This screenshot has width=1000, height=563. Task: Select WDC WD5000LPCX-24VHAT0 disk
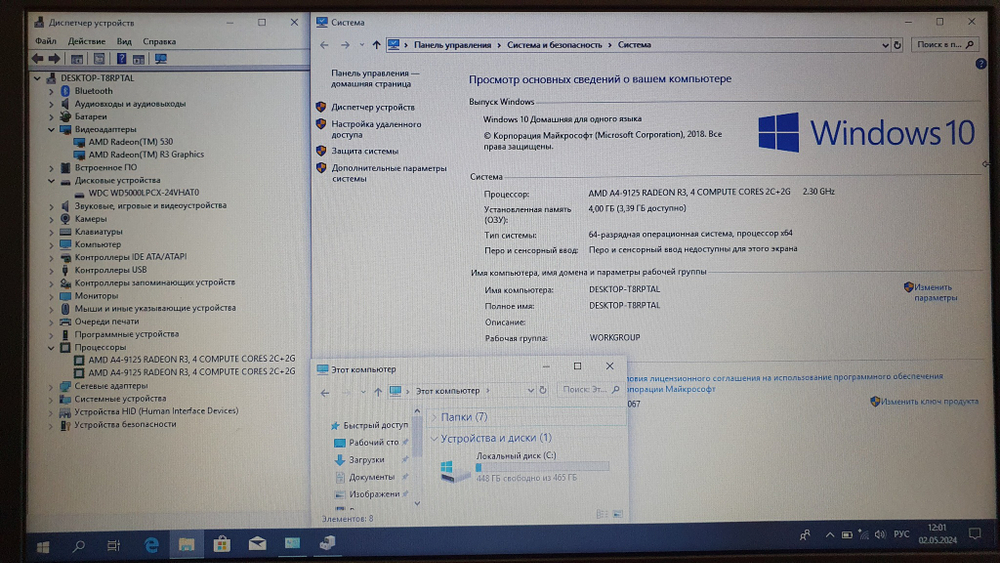coord(143,193)
